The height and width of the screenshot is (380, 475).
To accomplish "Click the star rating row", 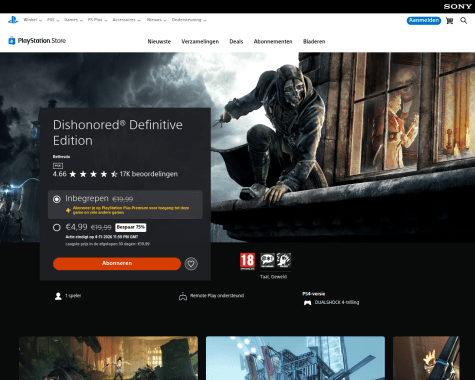I will pyautogui.click(x=93, y=174).
